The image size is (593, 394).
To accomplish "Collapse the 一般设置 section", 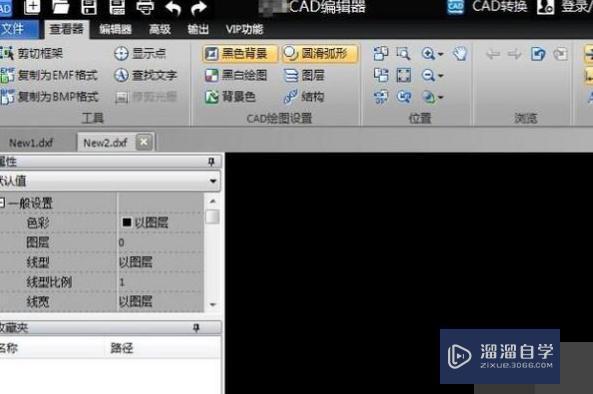I will 2,203.
